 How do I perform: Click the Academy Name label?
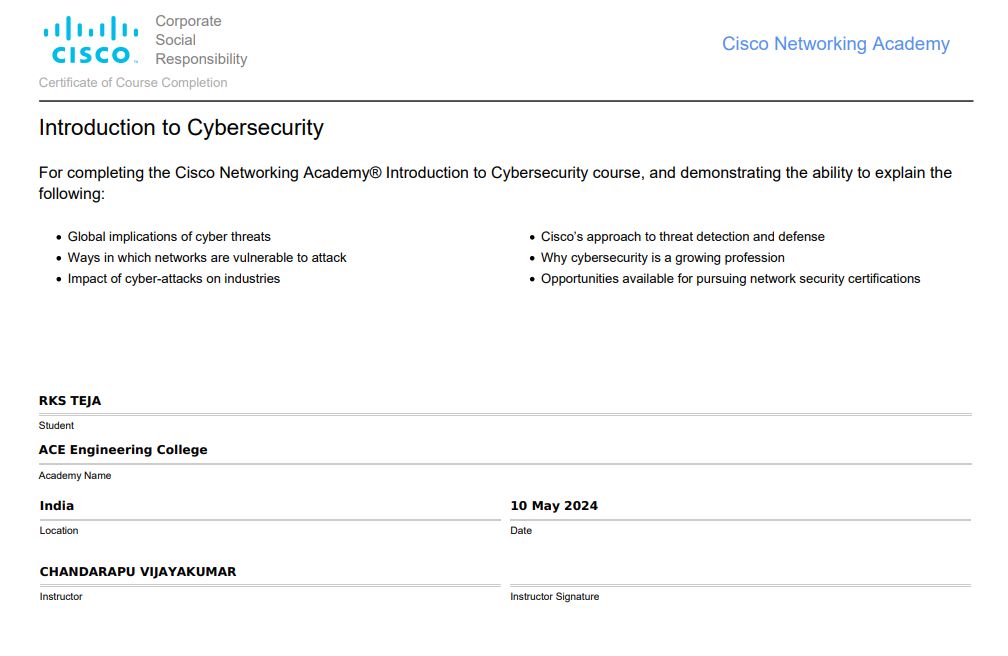(75, 476)
